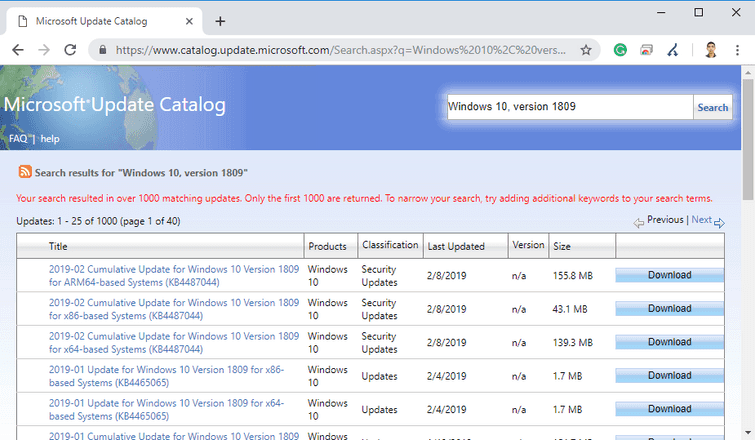Click the Search button
755x440 pixels.
713,107
